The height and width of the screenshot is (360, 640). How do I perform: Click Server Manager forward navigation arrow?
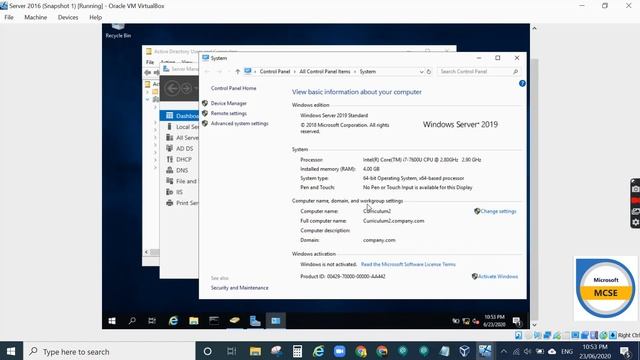coord(186,88)
